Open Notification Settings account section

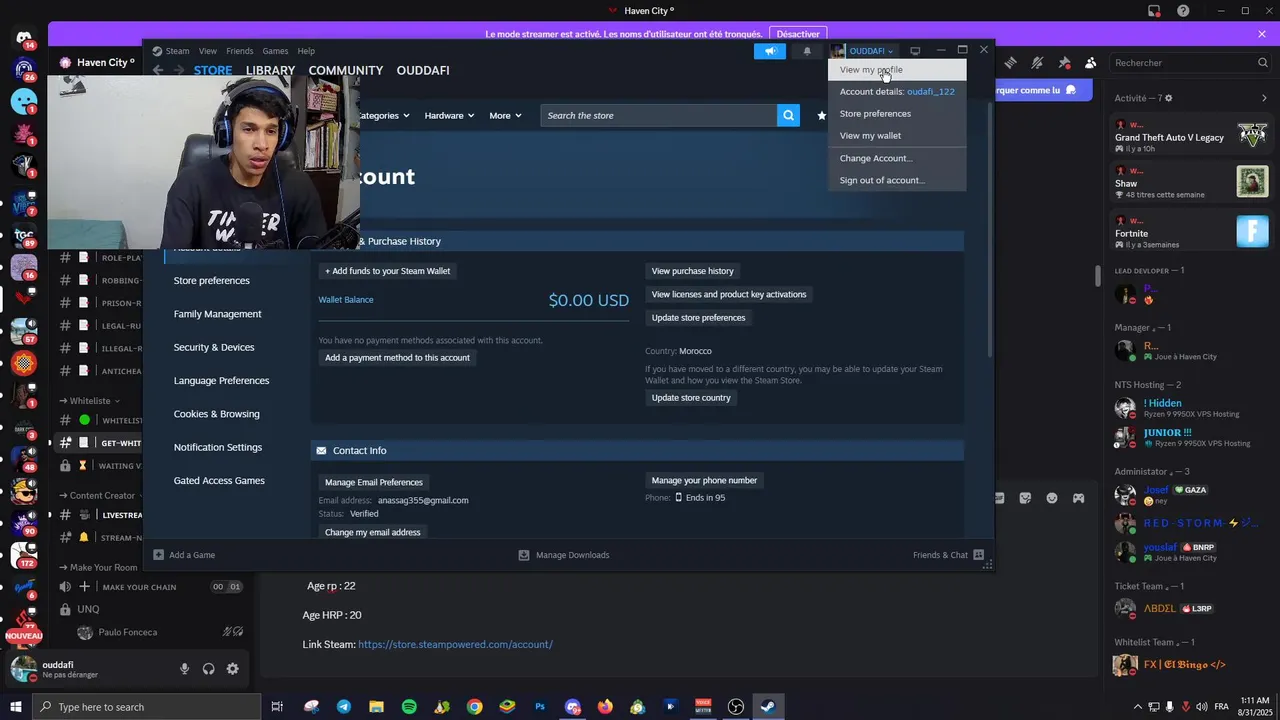[217, 447]
